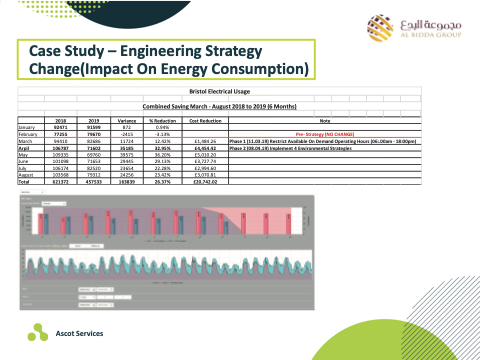Screen dimensions: 480x360
Task: Click the Cost Reduction column header
Action: (205, 121)
